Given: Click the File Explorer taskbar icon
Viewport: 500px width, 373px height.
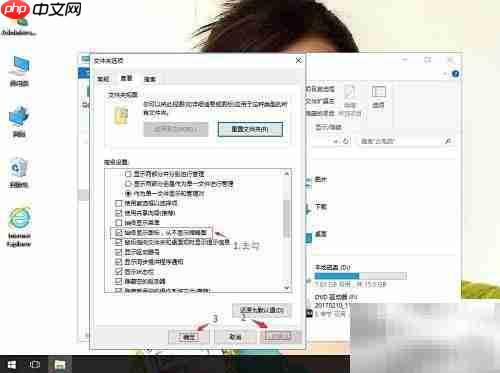Looking at the screenshot, I should pos(60,364).
